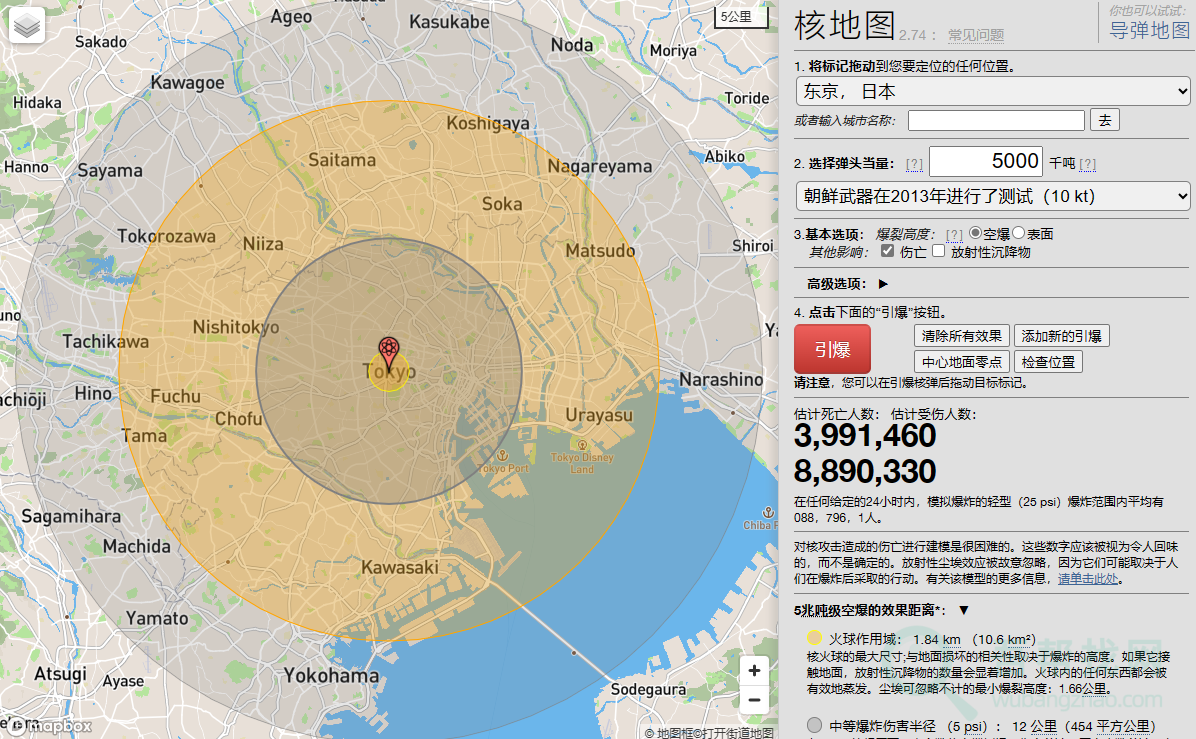Click the yellow fireball radius color swatch
1196x739 pixels.
coord(815,639)
